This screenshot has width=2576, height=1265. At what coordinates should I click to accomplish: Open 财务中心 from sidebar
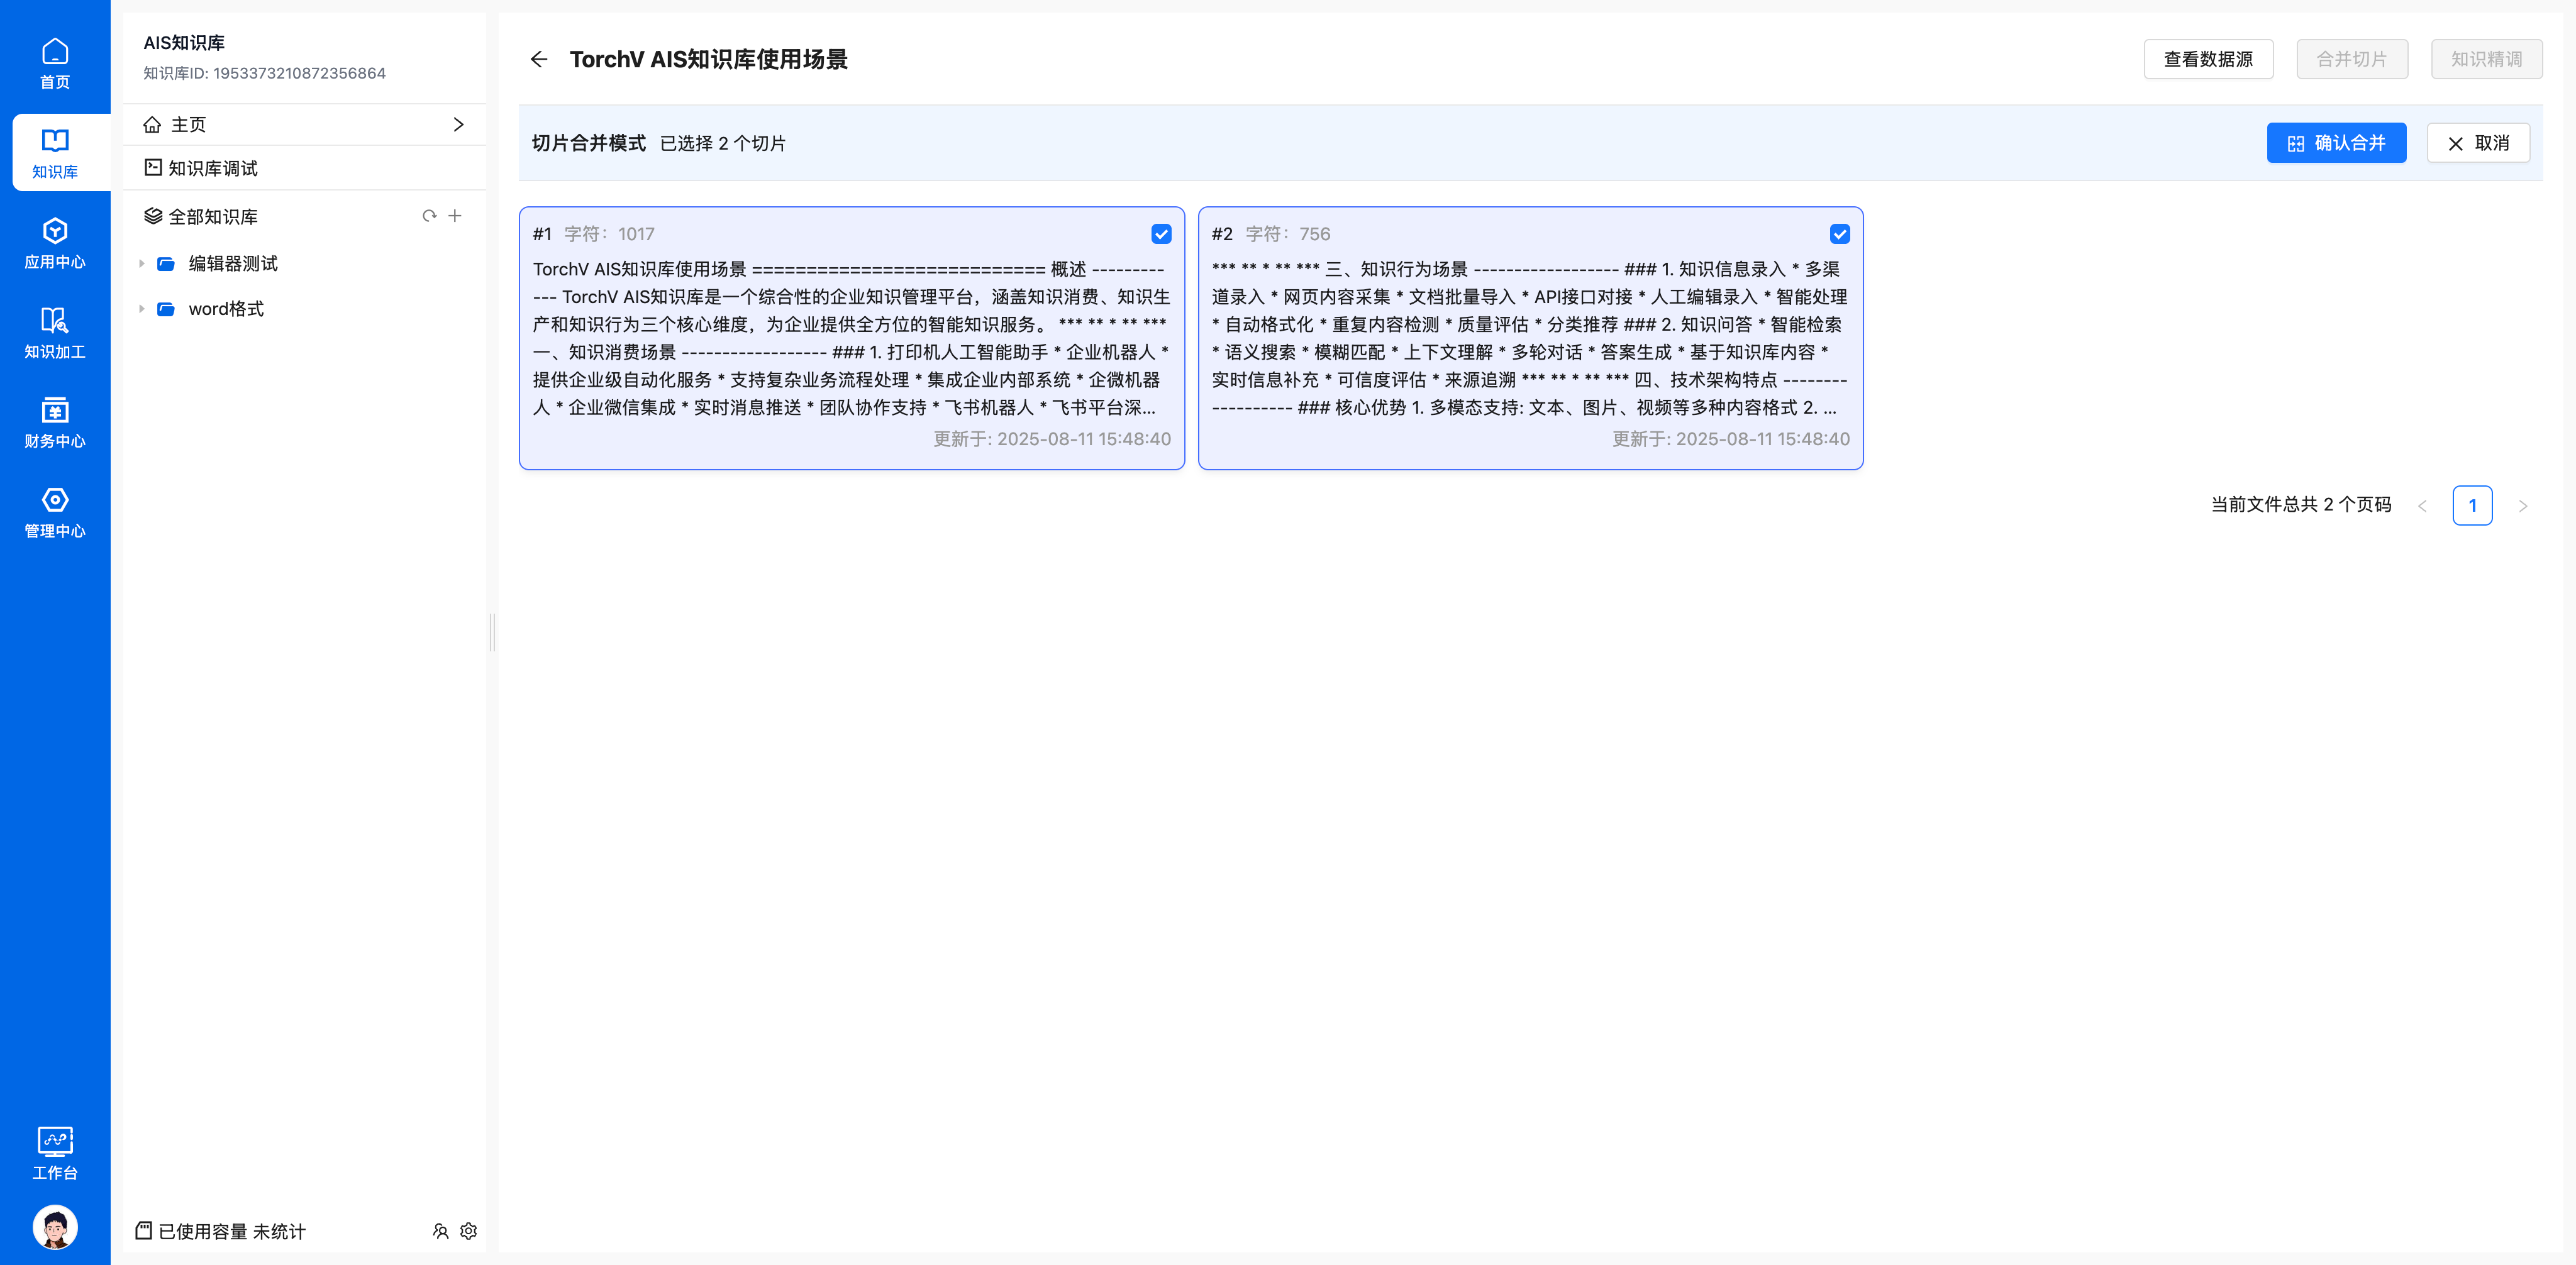point(55,423)
